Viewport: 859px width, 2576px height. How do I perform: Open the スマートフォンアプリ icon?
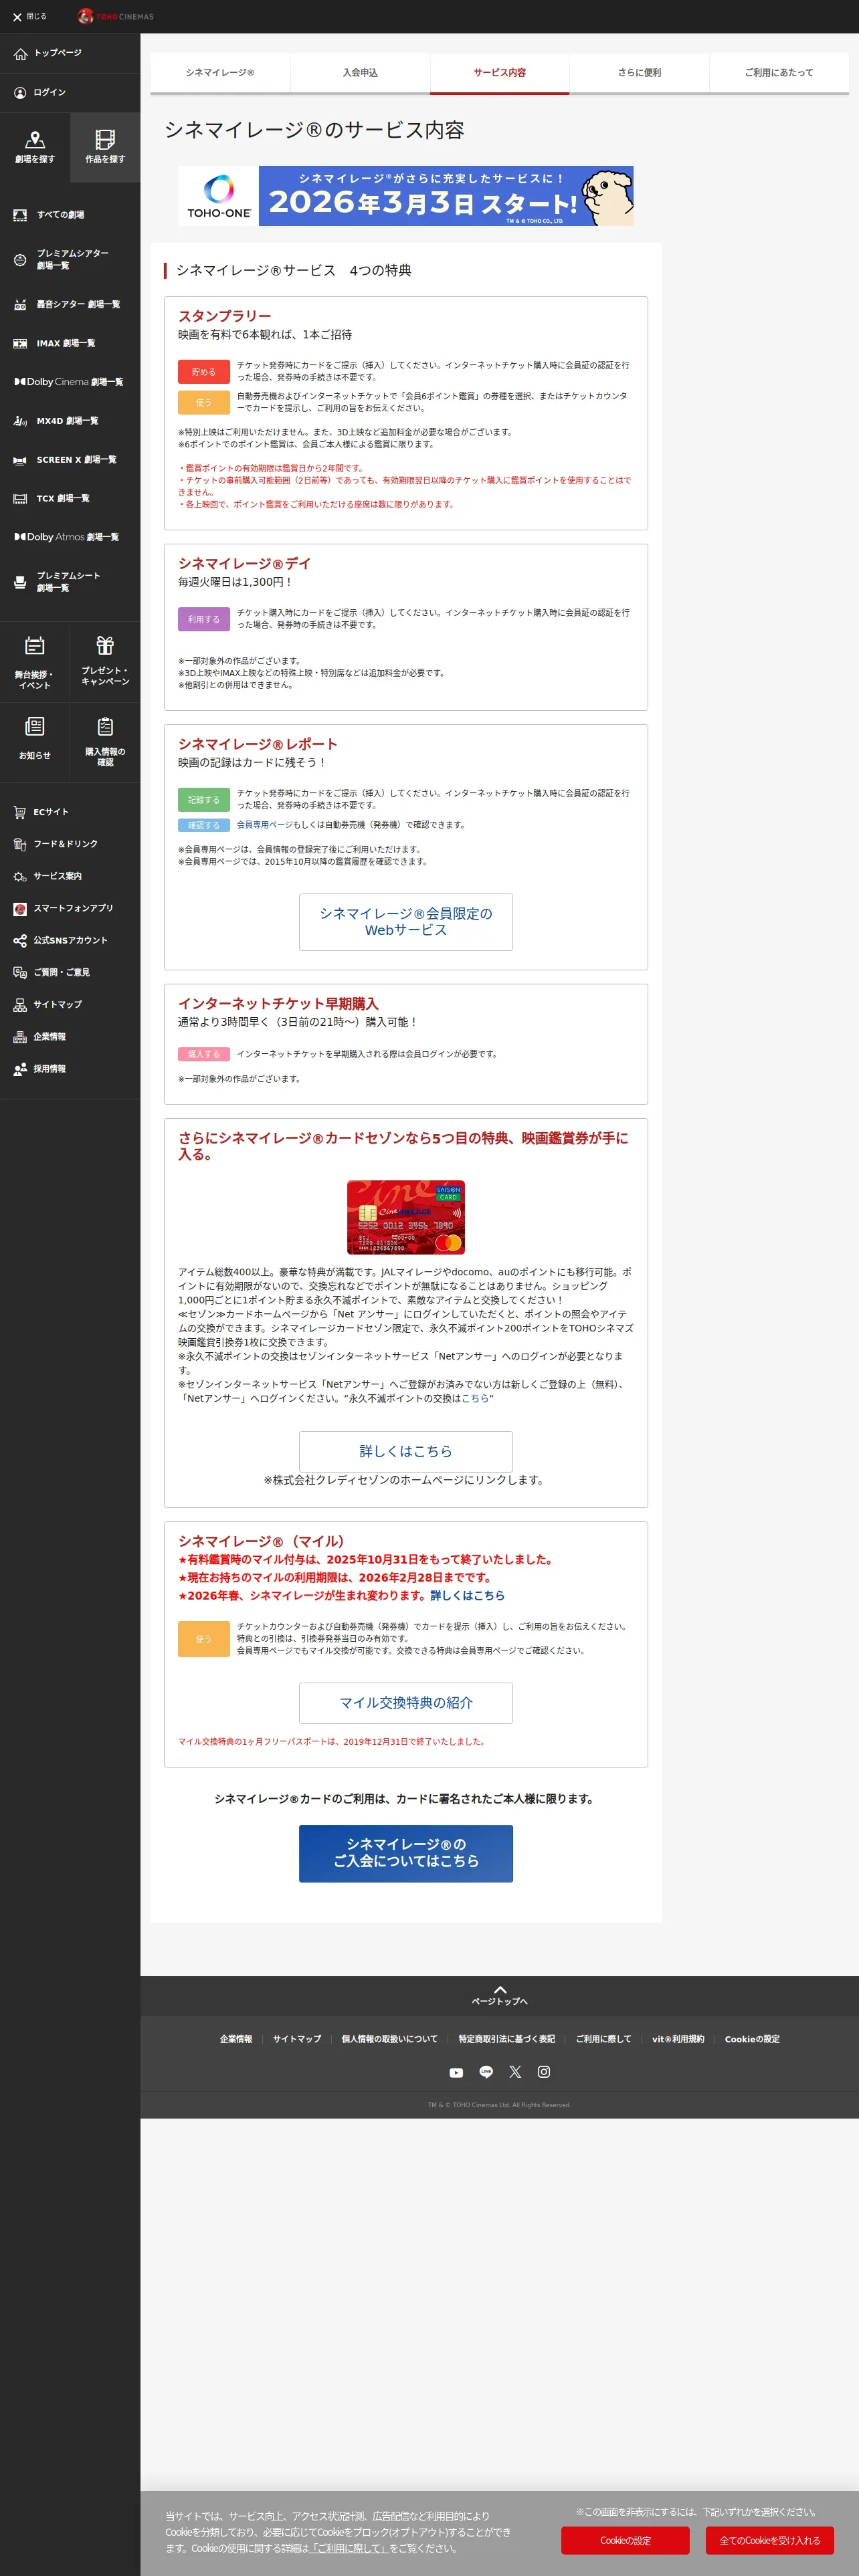click(x=20, y=908)
